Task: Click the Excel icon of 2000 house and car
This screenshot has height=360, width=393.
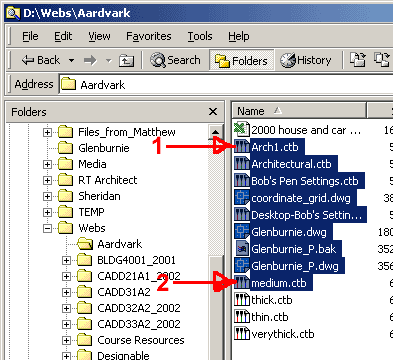Action: (242, 129)
